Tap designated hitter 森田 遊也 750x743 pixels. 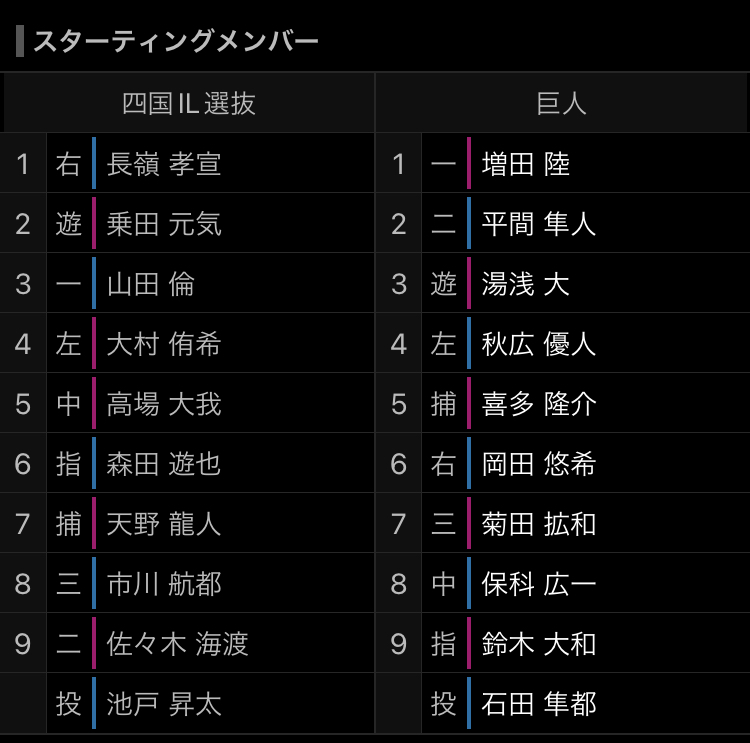pos(164,464)
